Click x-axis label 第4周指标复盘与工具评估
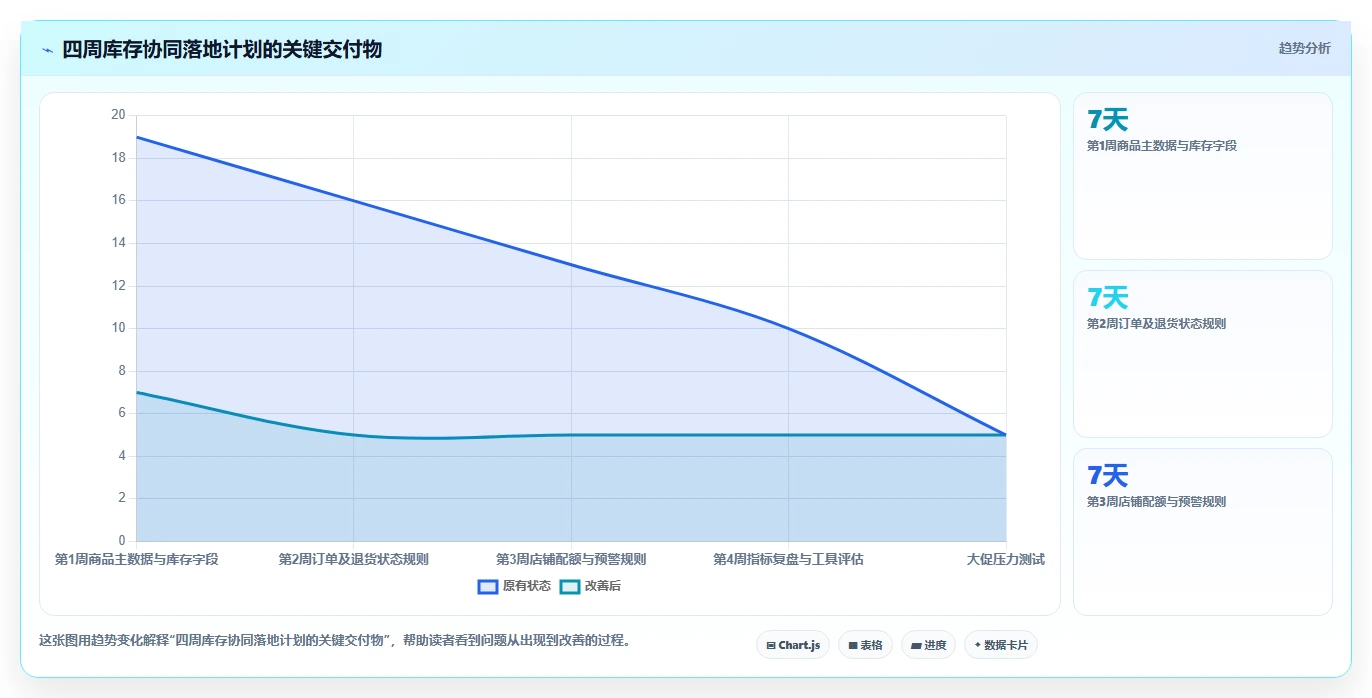 (x=788, y=559)
